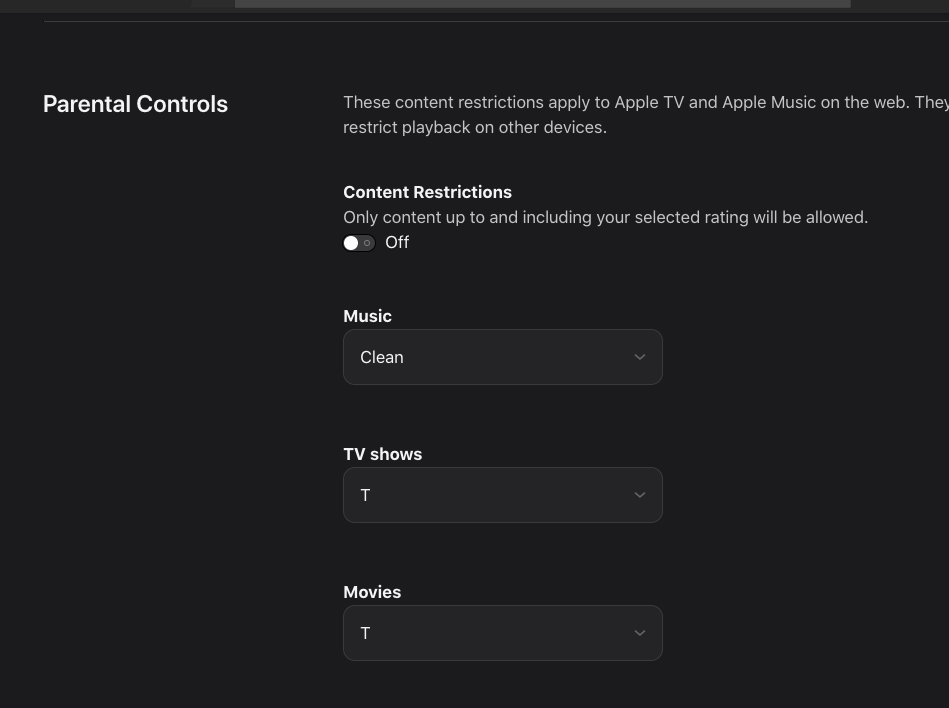Click the chevron arrow in TV shows dropdown
Screen dimensions: 949x708
tap(640, 495)
